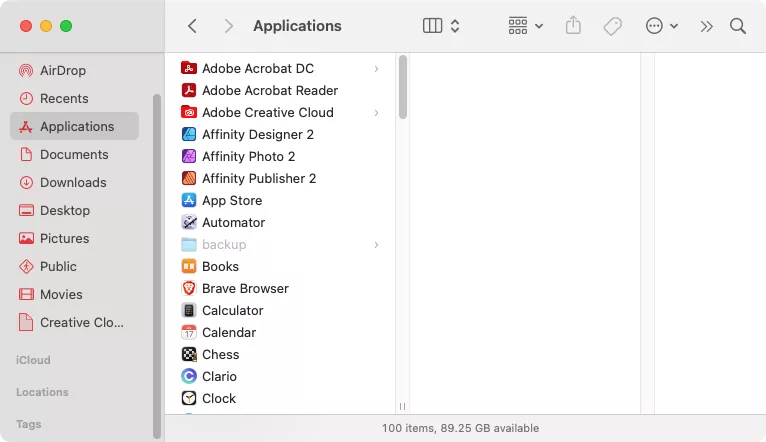Screen dimensions: 766x442
Task: Select Automator in the file list
Action: pyautogui.click(x=233, y=222)
